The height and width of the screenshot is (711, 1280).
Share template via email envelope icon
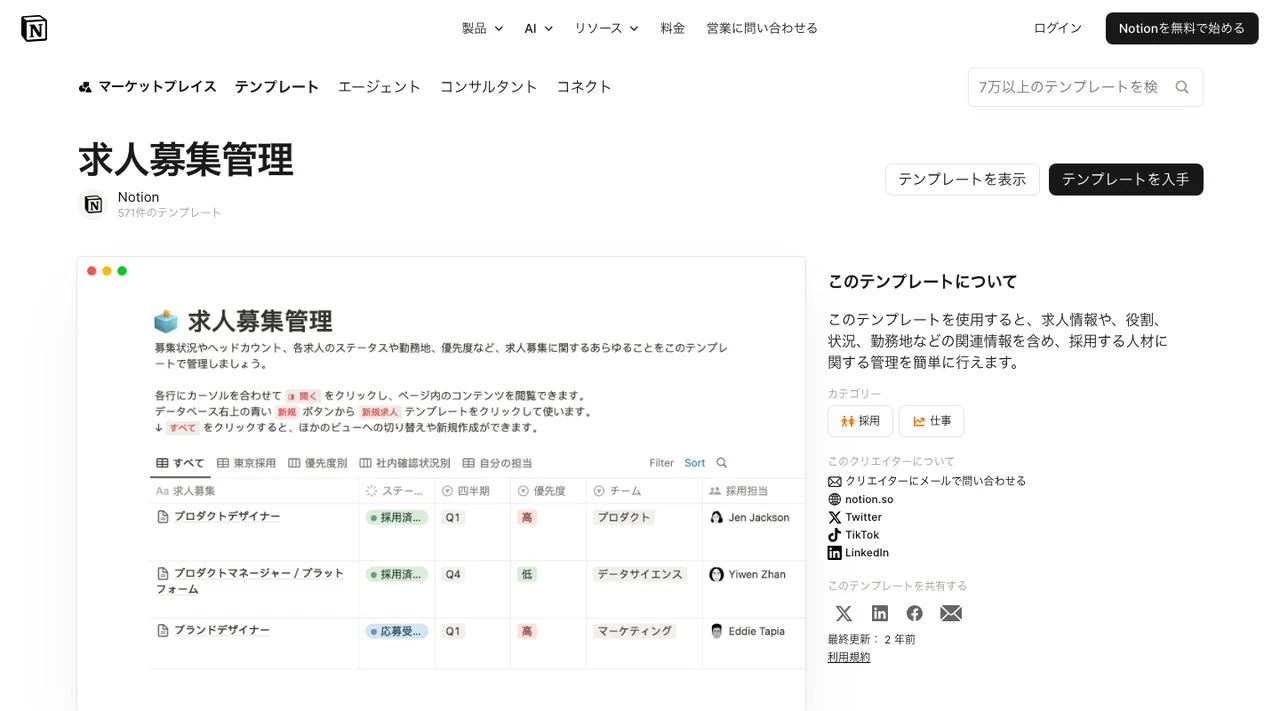pos(951,613)
